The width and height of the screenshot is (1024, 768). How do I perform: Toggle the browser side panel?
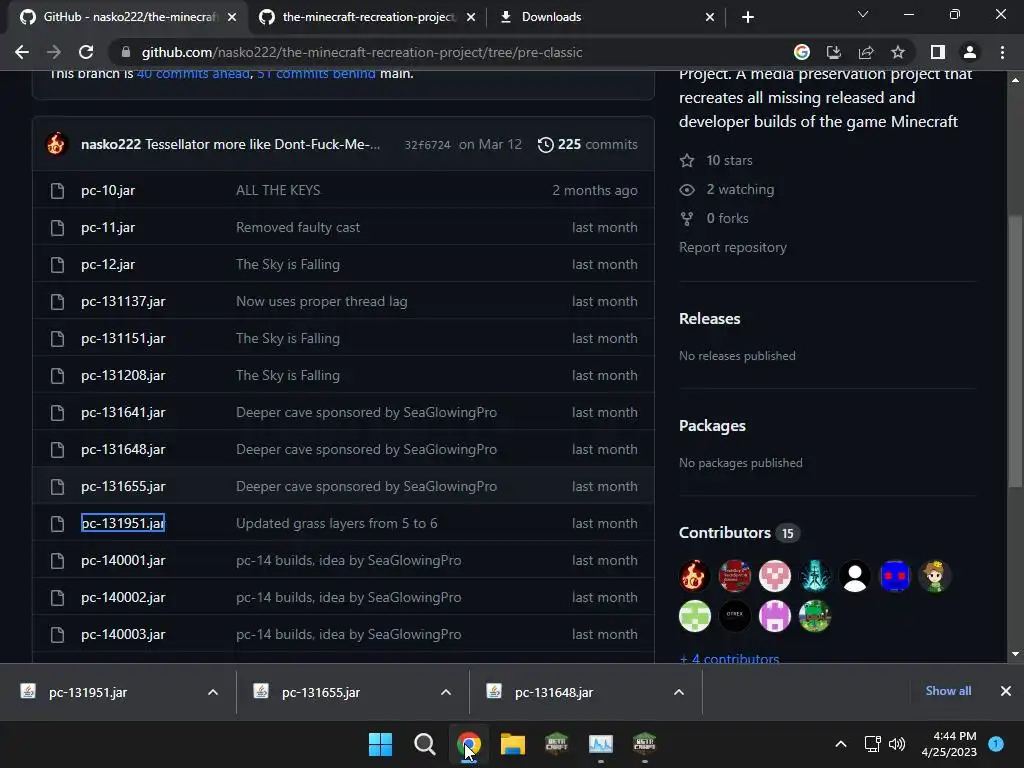pos(938,52)
